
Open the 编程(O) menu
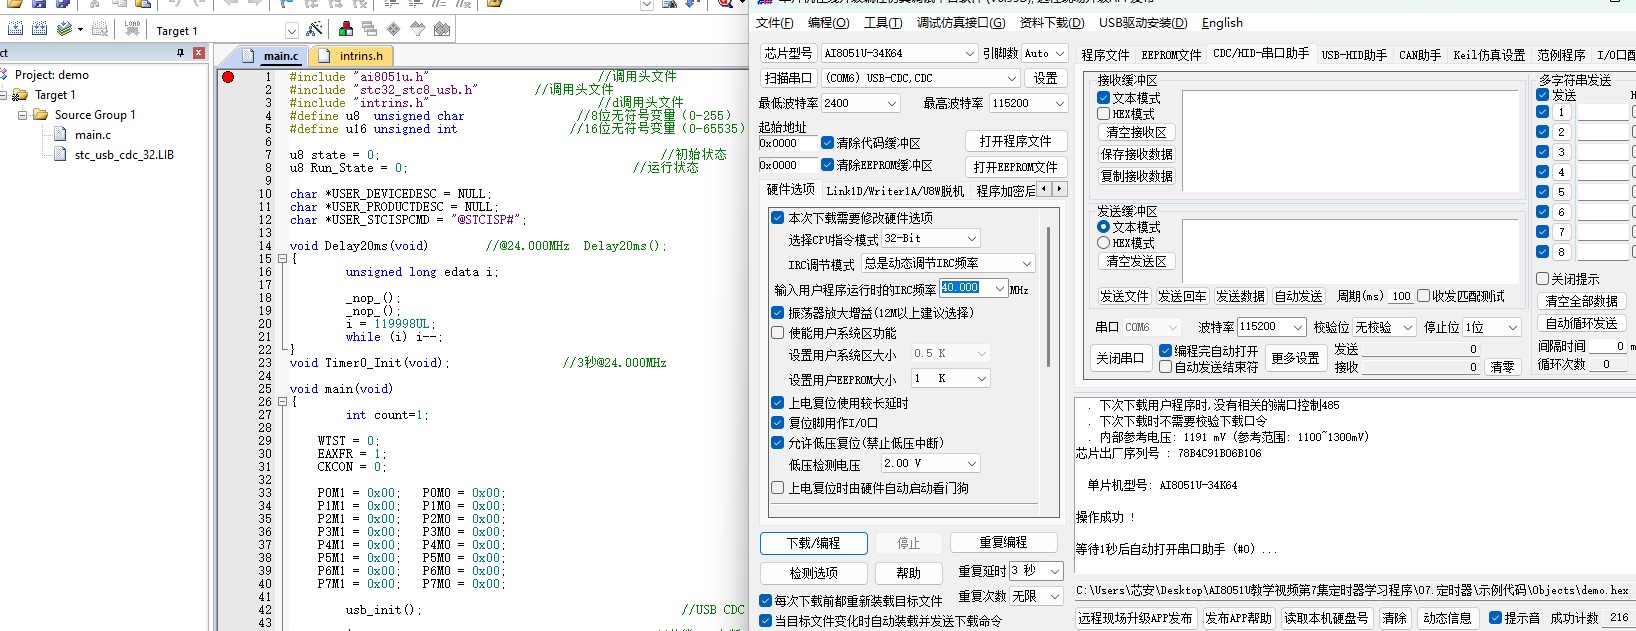(828, 23)
